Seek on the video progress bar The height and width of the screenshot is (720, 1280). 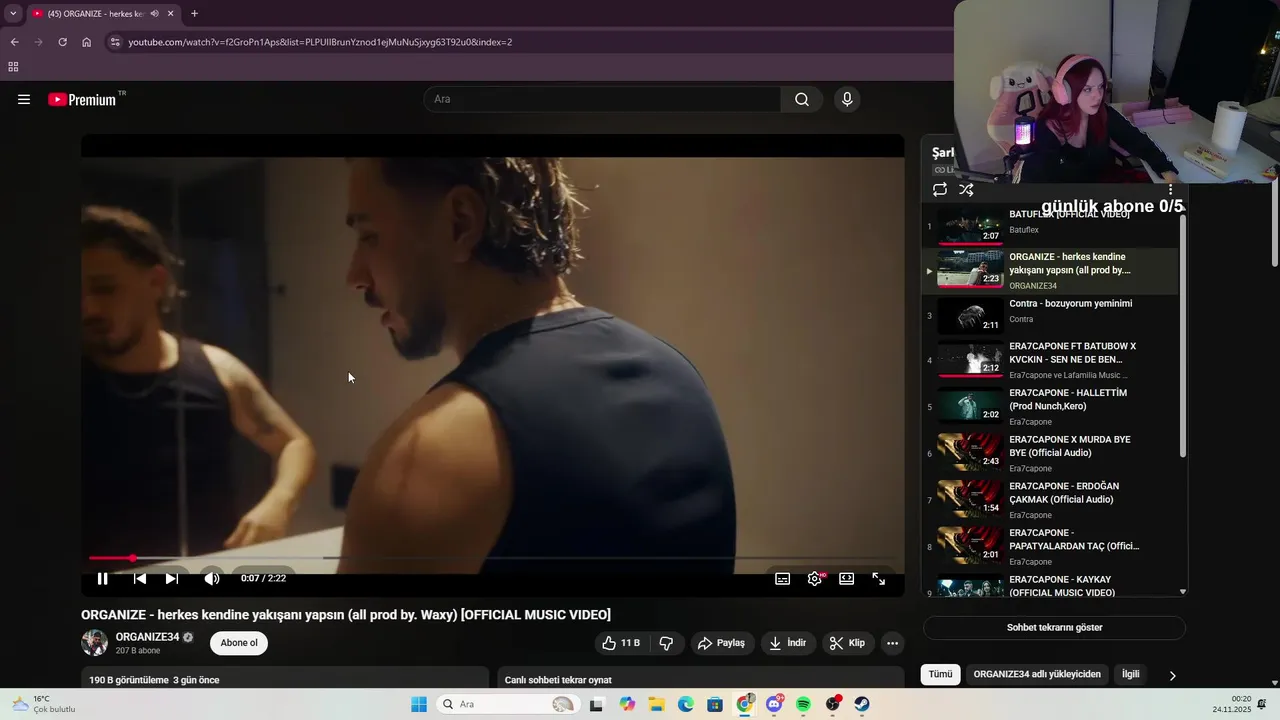pos(492,558)
